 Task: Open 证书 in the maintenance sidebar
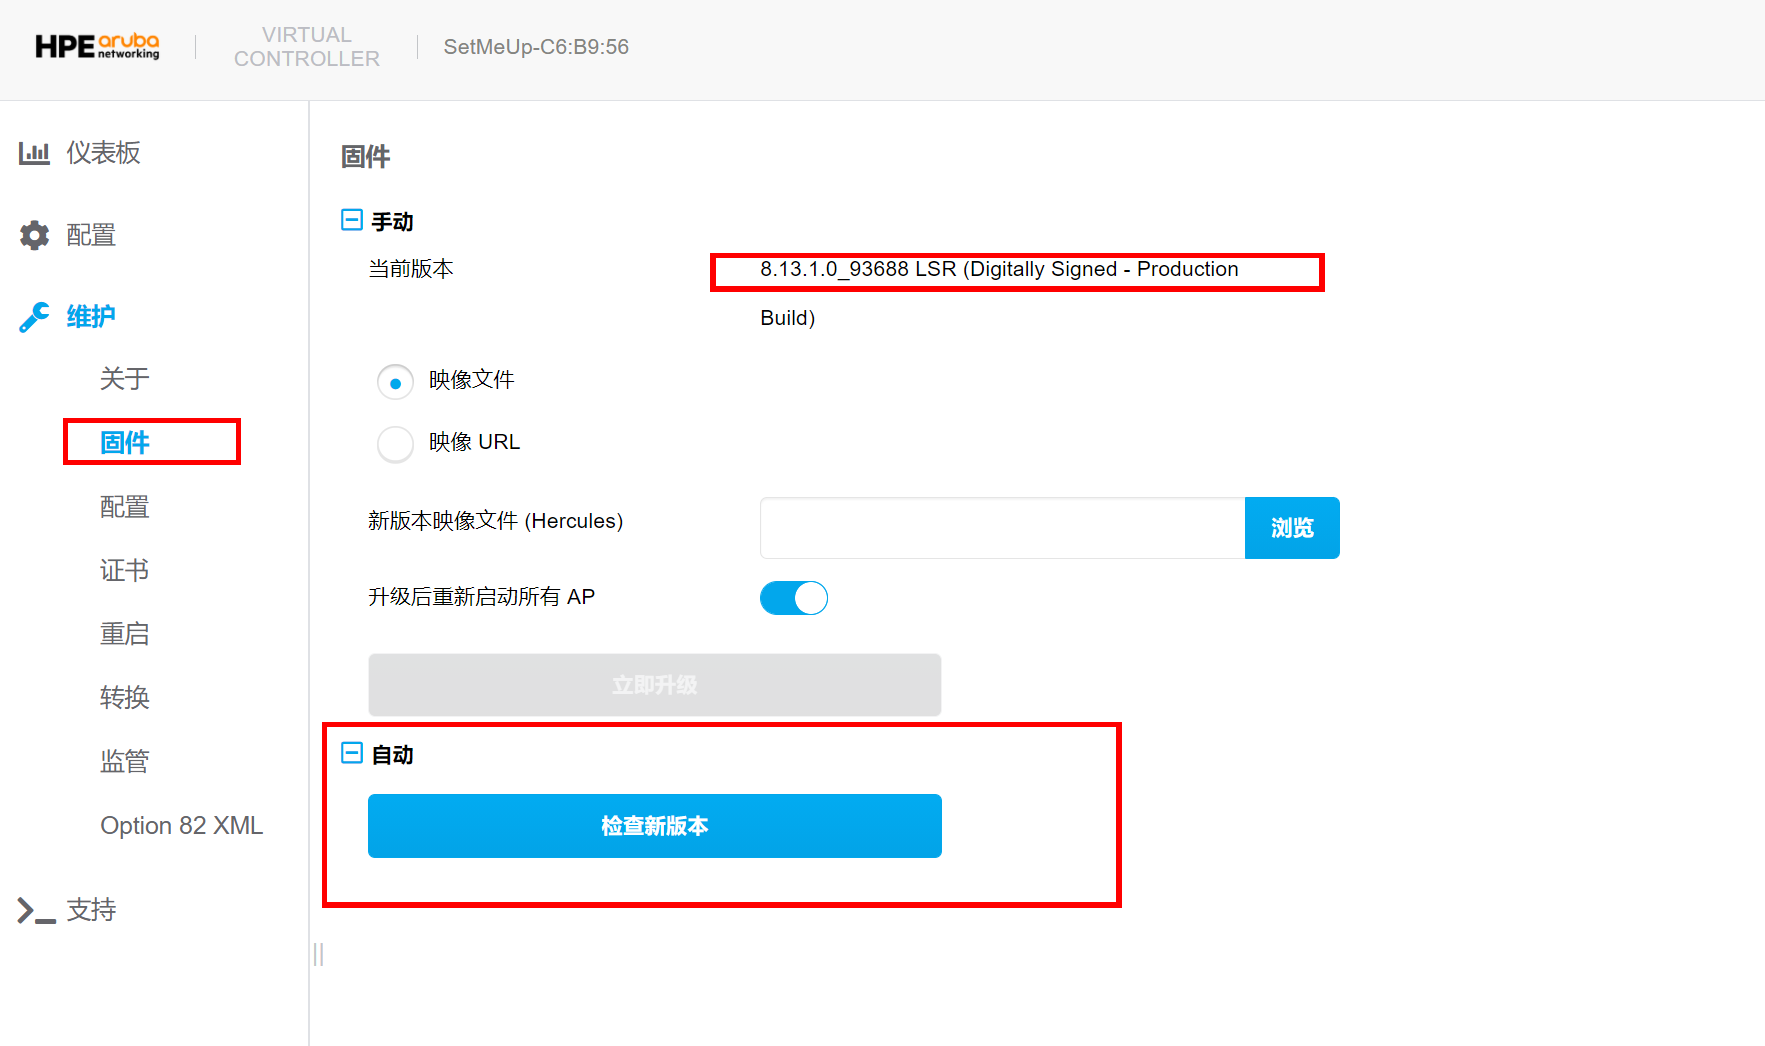(124, 570)
